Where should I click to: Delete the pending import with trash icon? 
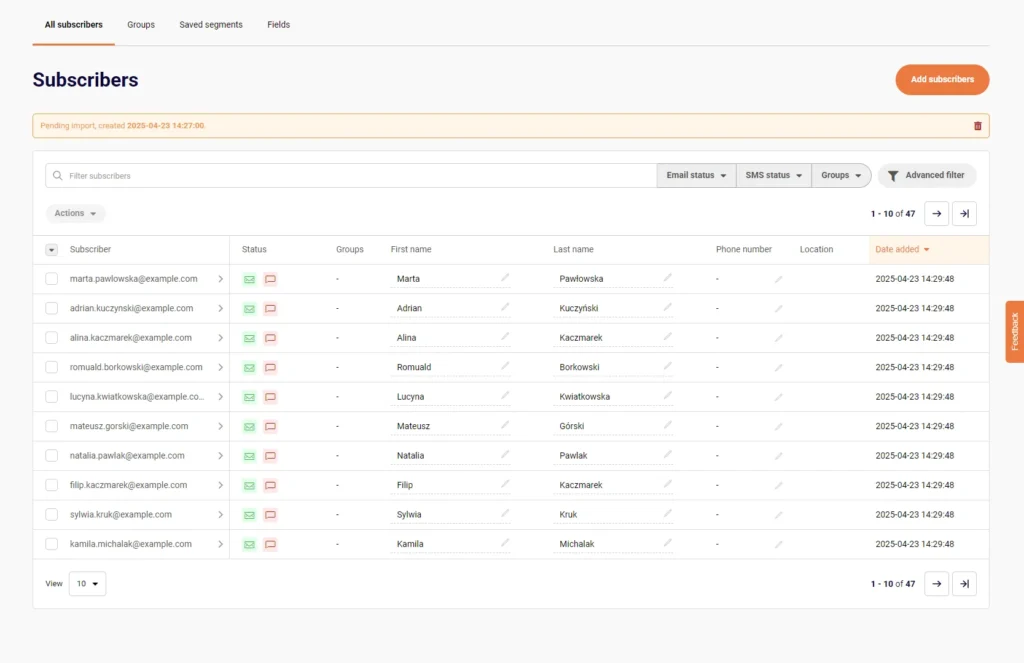point(977,126)
